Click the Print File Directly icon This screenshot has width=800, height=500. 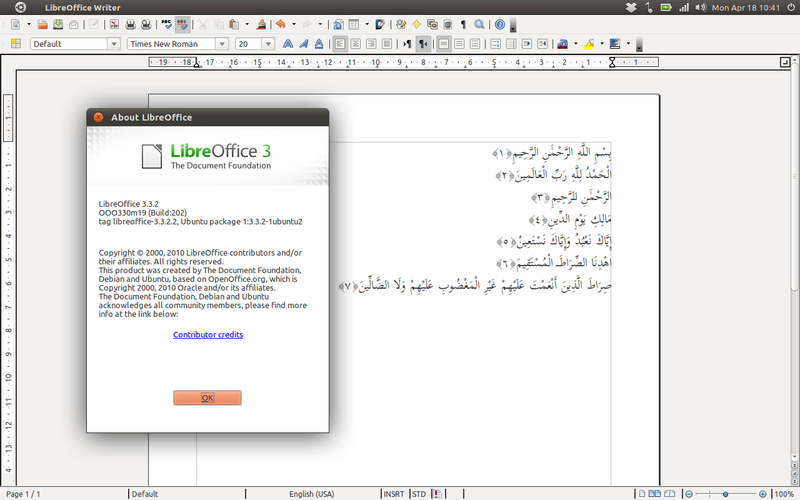click(131, 24)
